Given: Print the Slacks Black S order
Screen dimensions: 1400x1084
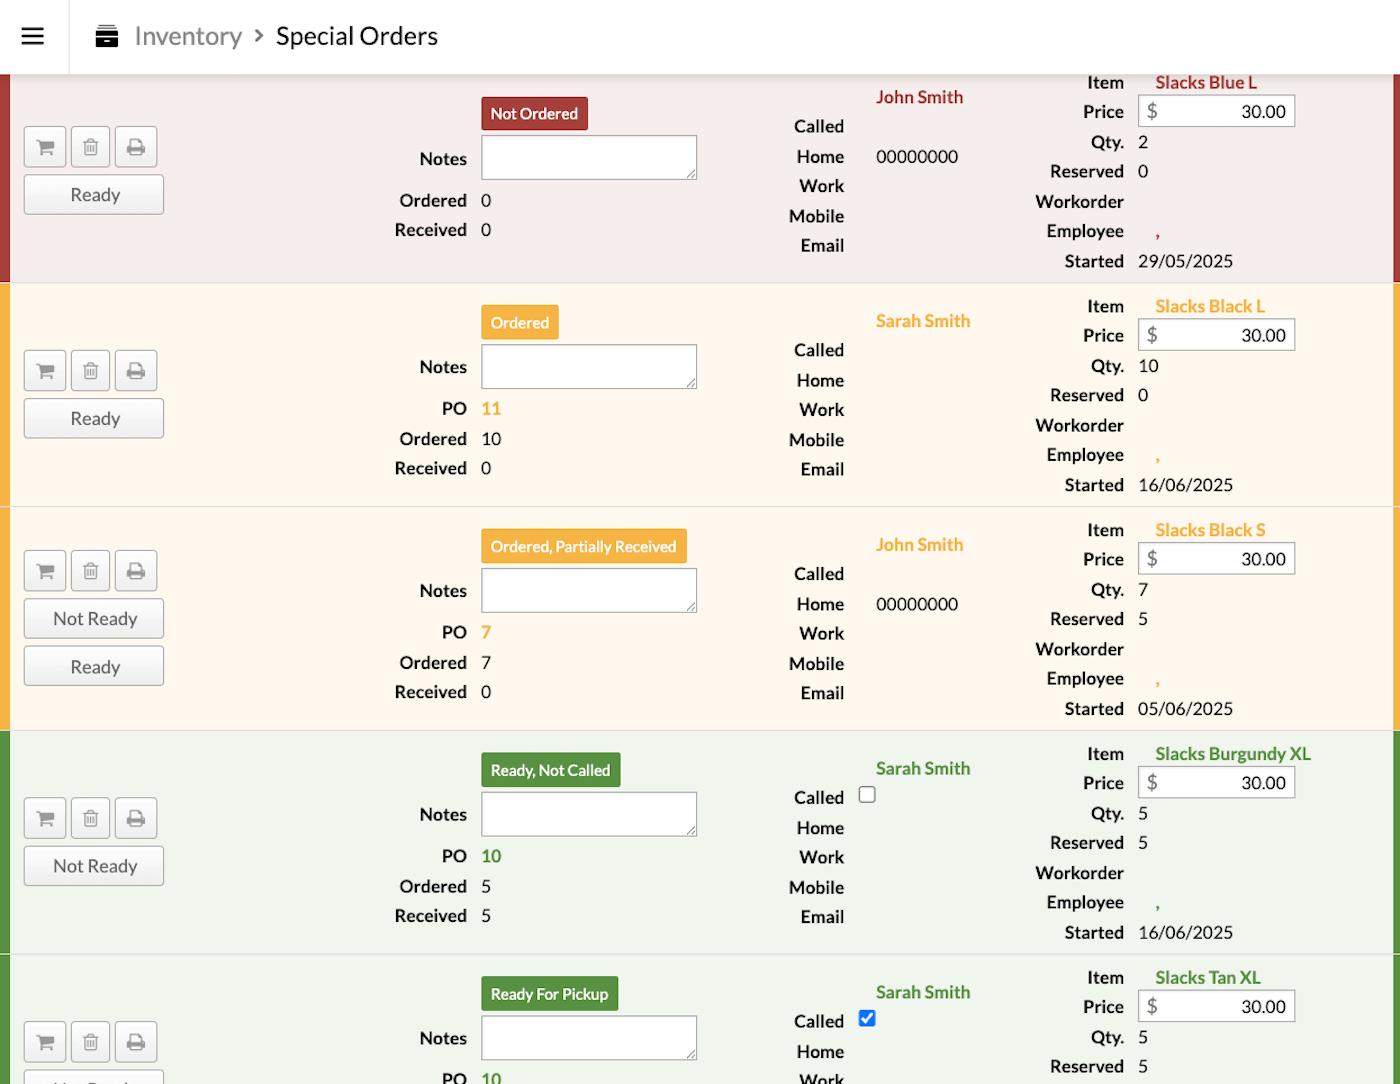Looking at the screenshot, I should coord(136,571).
